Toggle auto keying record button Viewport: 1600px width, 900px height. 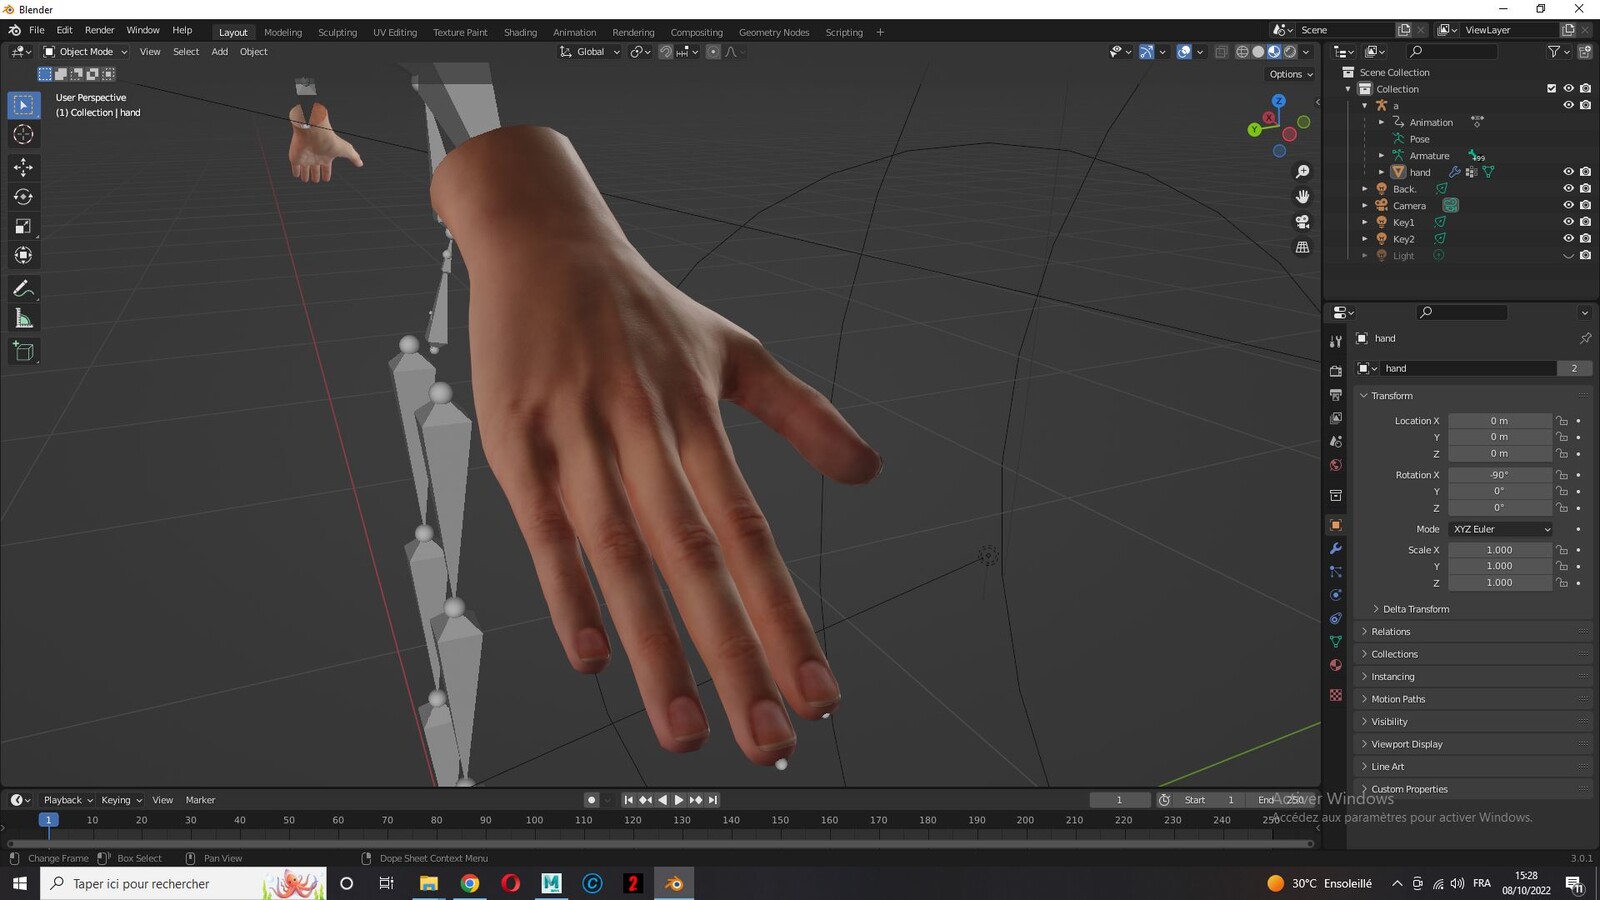click(x=591, y=800)
